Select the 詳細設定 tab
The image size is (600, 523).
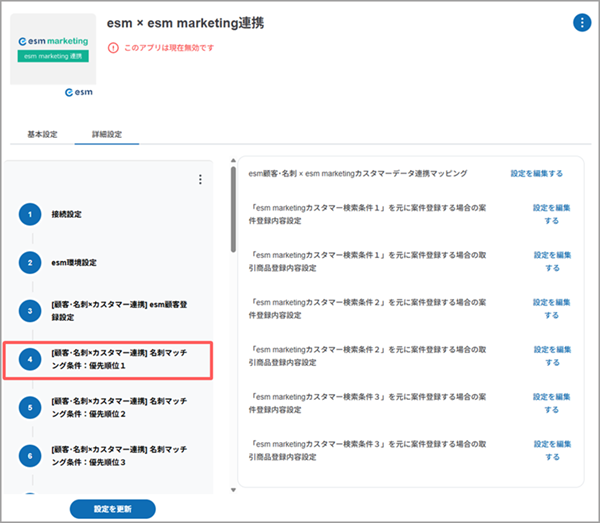tap(106, 134)
